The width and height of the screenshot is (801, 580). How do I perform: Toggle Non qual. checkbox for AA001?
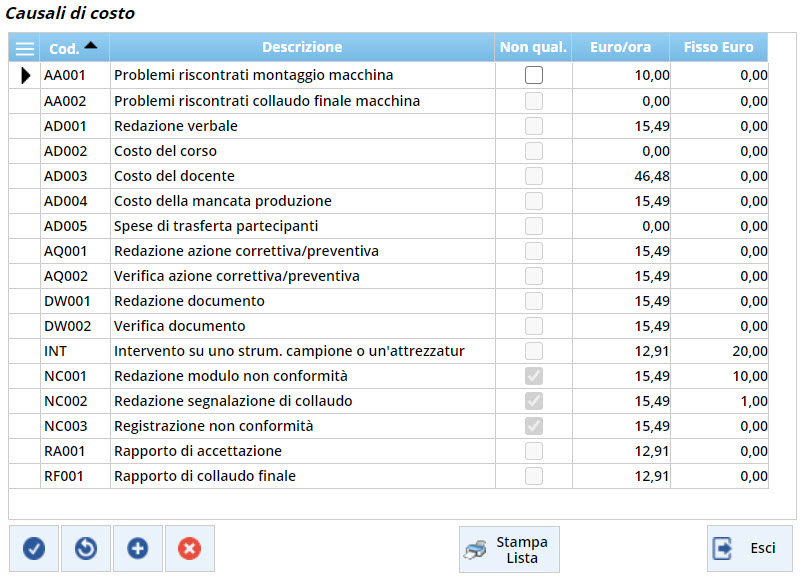click(x=534, y=75)
